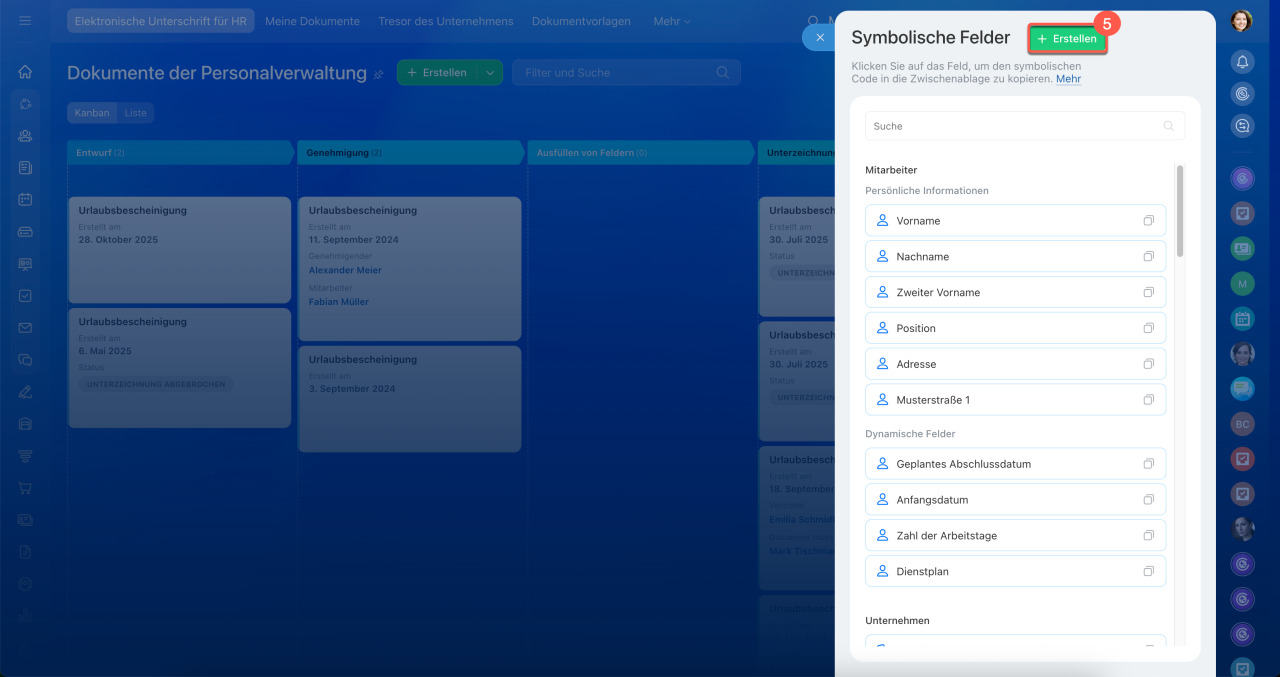Viewport: 1280px width, 677px height.
Task: Open Fabian Müller profile link
Action: click(339, 302)
